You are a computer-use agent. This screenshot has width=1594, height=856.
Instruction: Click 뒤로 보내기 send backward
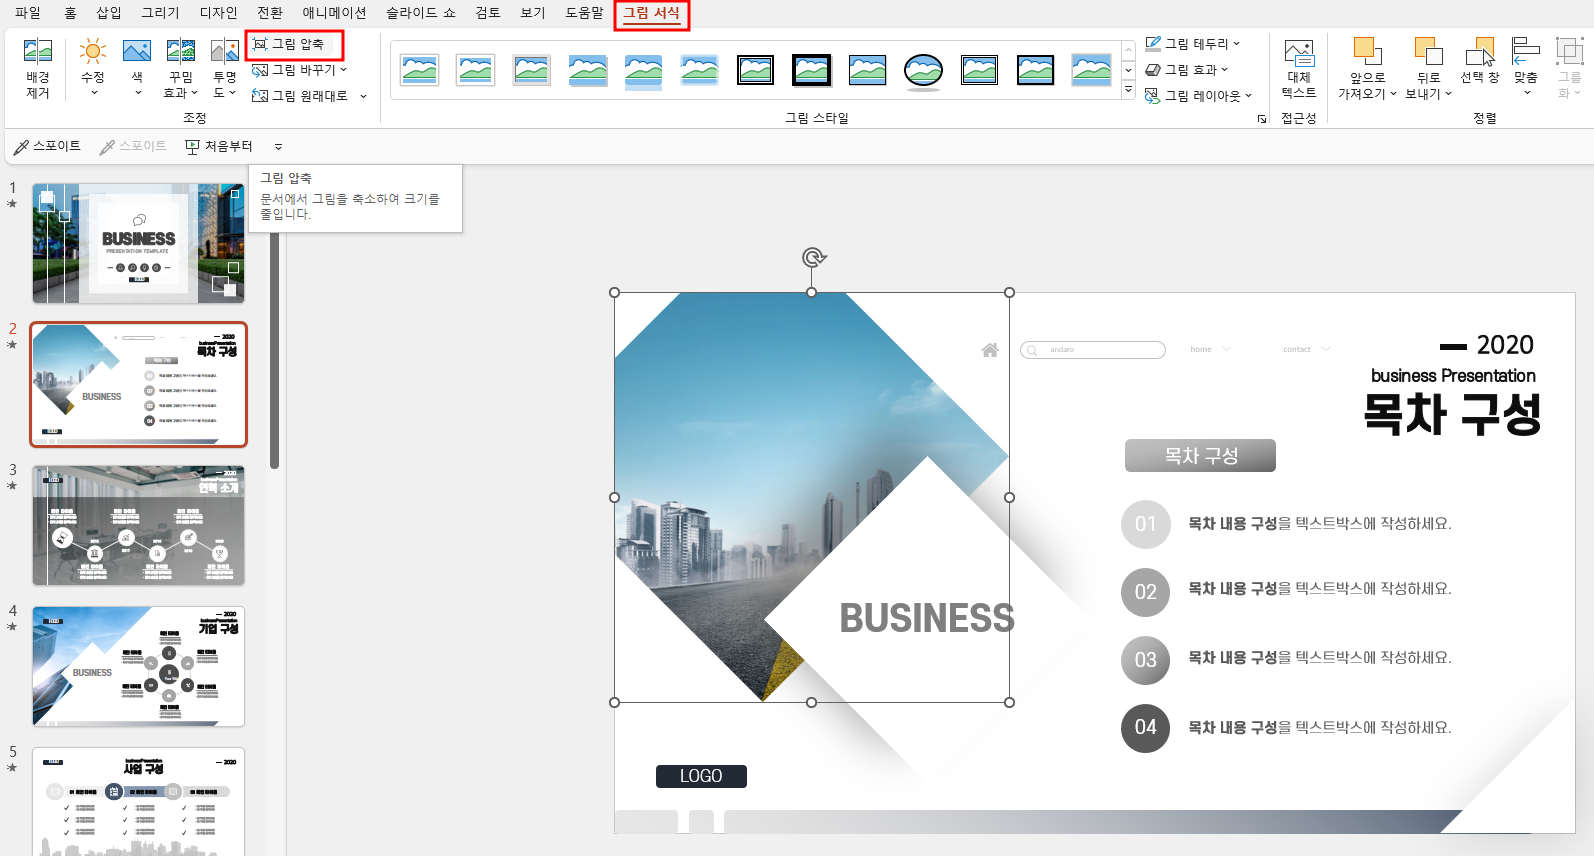[x=1428, y=68]
